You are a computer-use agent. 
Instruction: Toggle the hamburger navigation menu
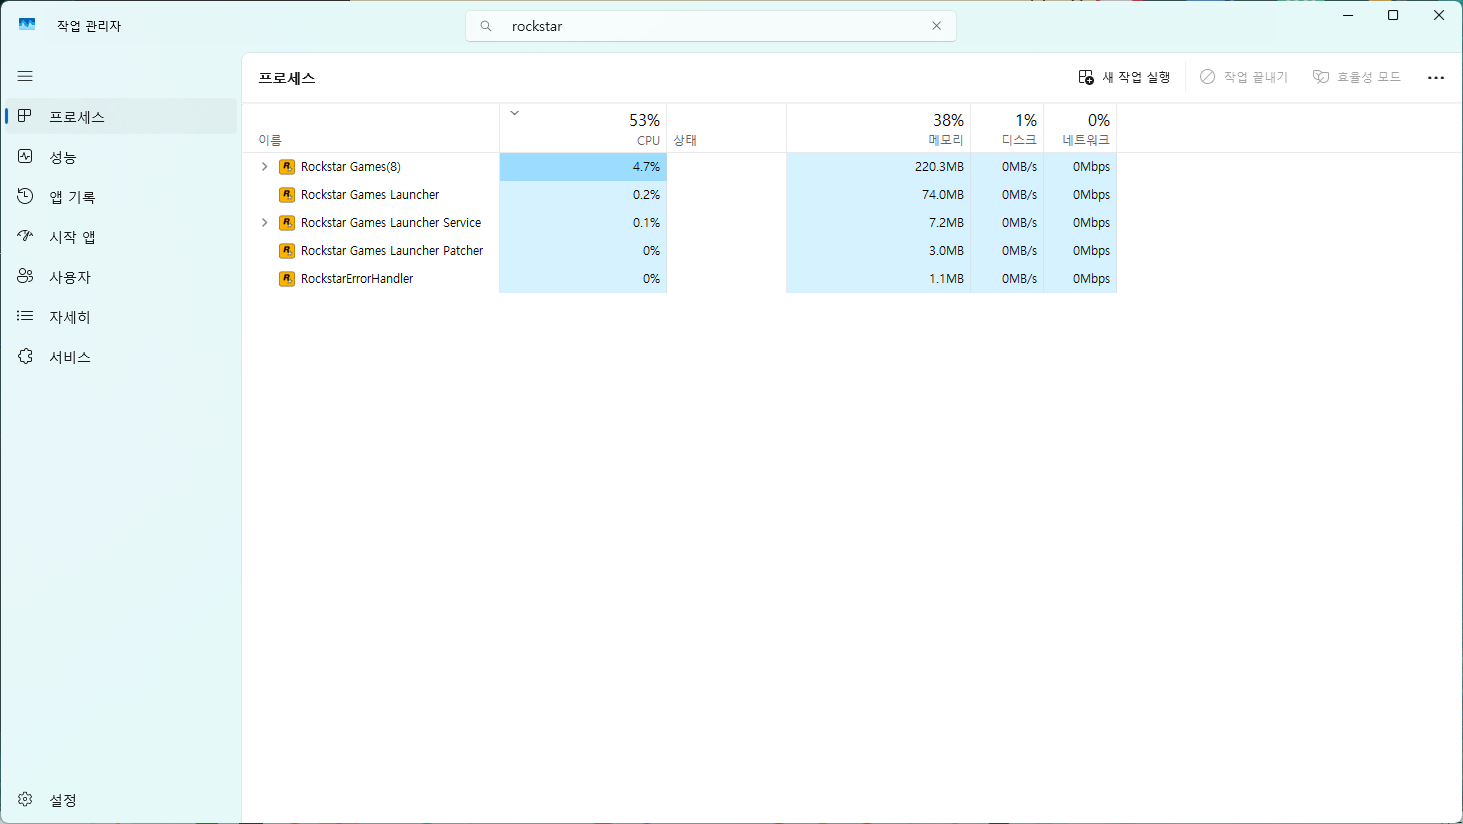tap(25, 76)
